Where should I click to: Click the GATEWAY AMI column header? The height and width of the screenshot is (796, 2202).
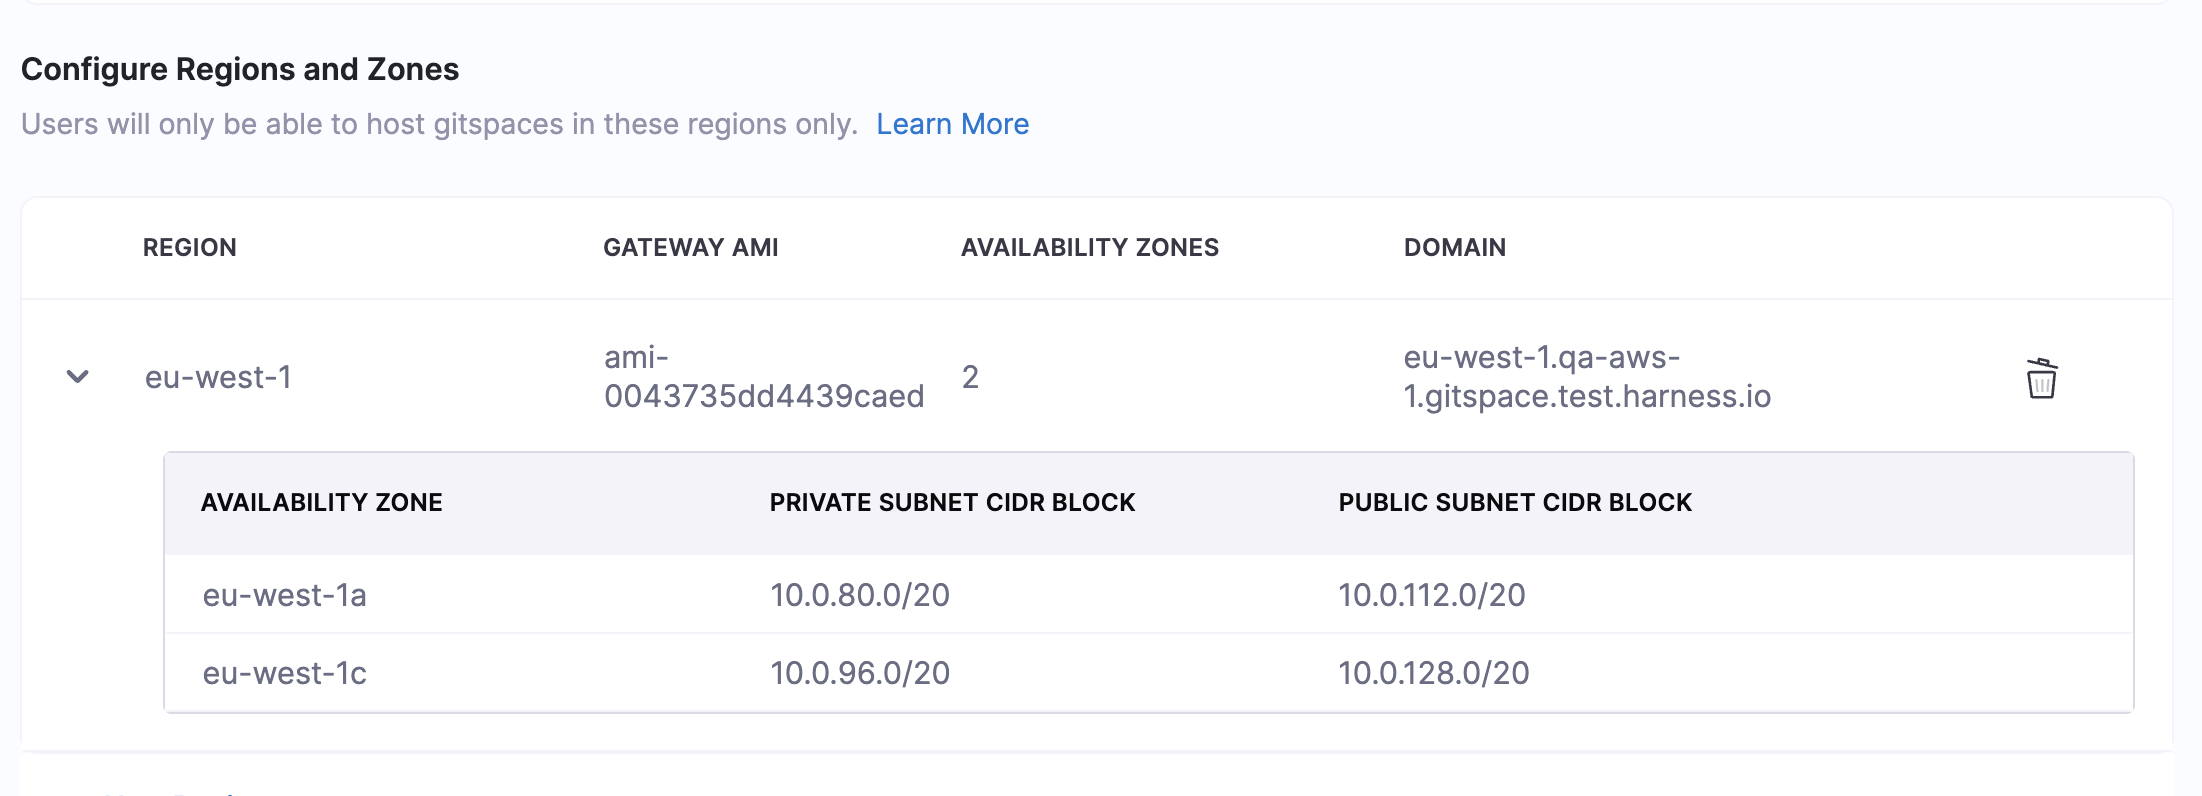pos(690,248)
